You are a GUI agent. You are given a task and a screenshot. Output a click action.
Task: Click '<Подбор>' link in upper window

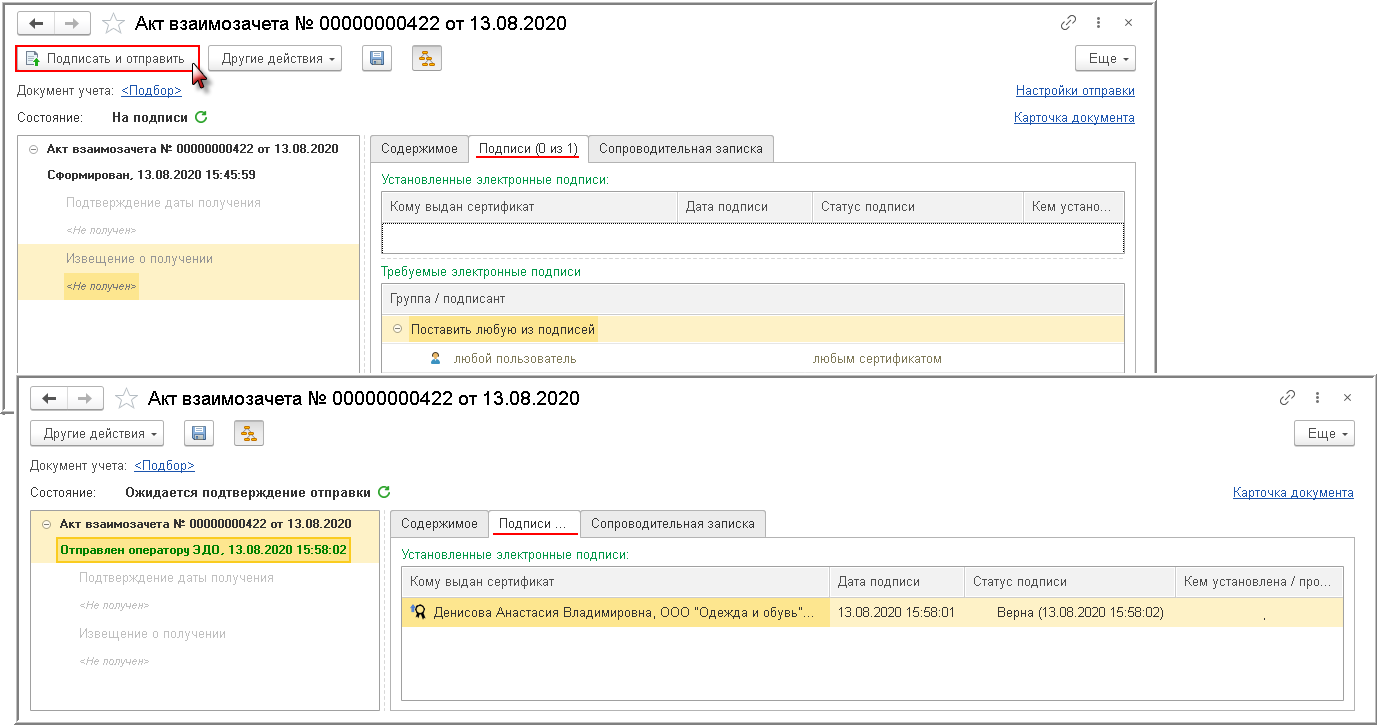click(151, 91)
